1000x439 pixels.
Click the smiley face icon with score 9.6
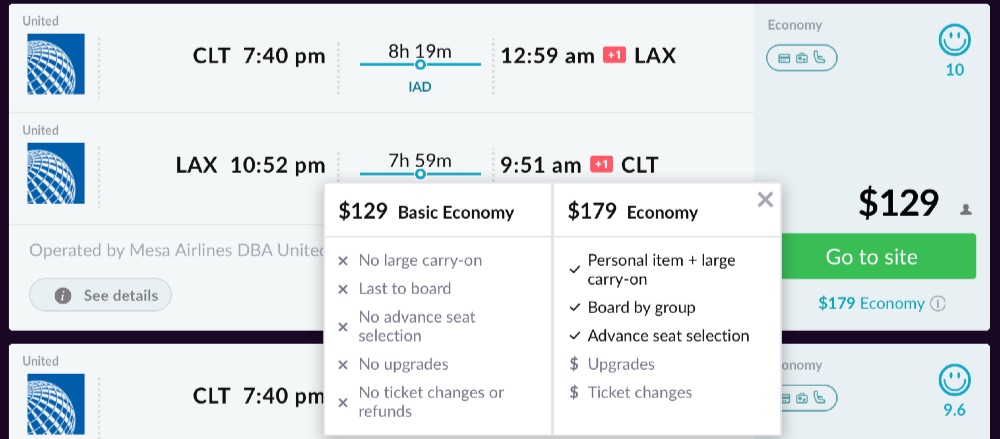click(955, 380)
